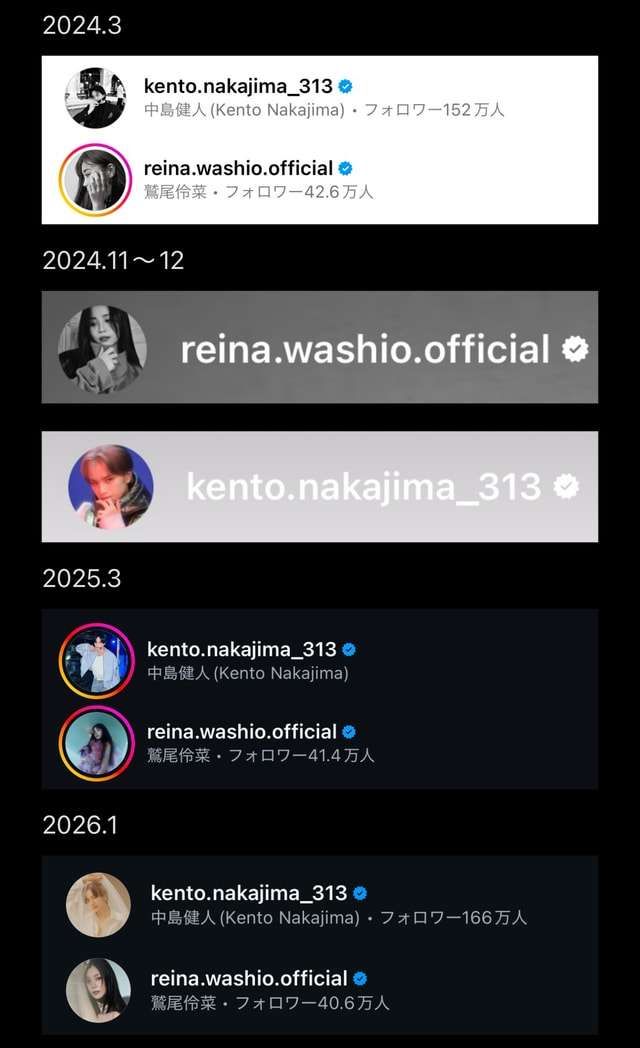Open the kento.nakajima_313 username with 166万人 followers
Viewport: 640px width, 1048px height.
point(249,893)
